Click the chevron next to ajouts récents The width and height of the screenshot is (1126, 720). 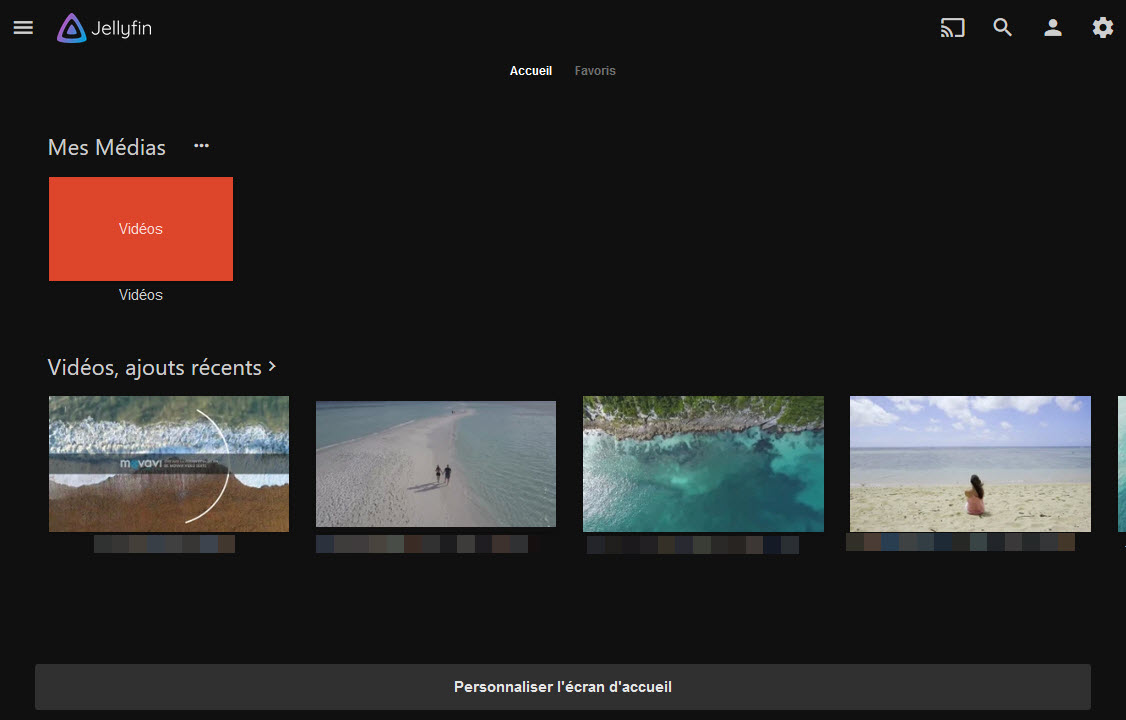pos(271,366)
